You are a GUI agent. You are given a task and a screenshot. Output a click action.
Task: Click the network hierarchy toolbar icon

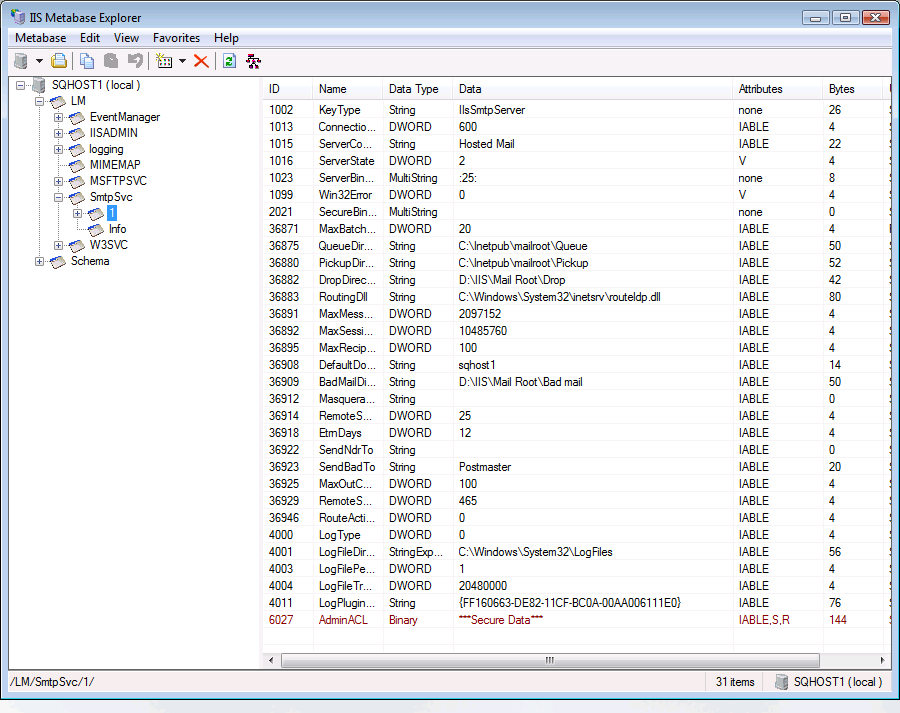pos(254,61)
